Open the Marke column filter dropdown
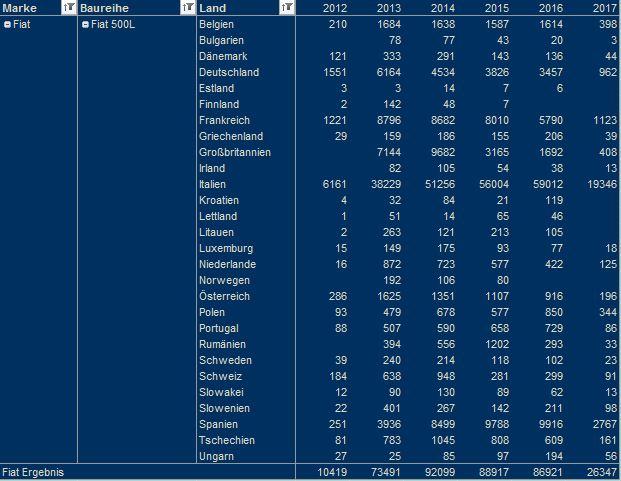621x481 pixels. tap(69, 8)
